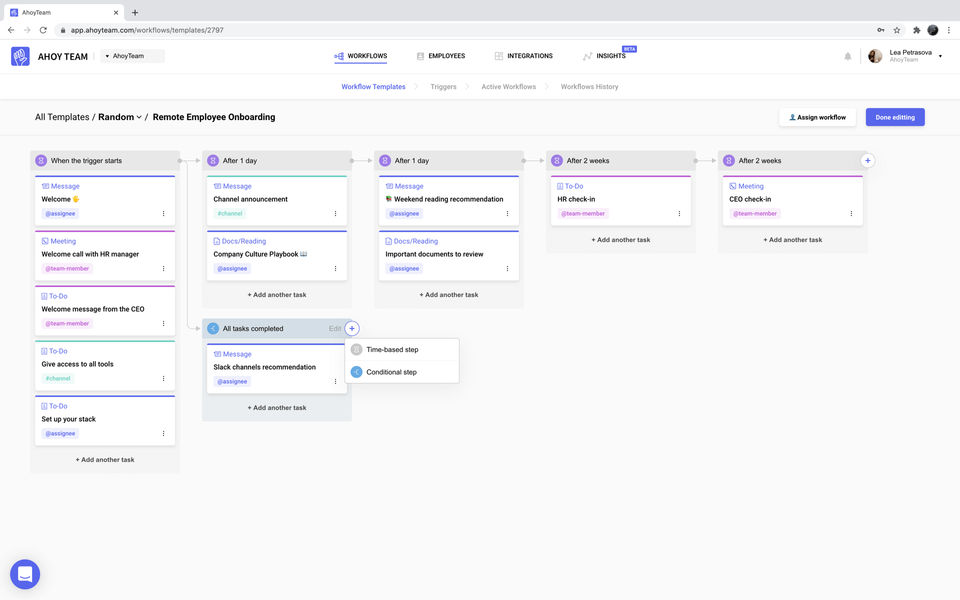Open a new browser tab
This screenshot has height=600, width=960.
tap(135, 12)
